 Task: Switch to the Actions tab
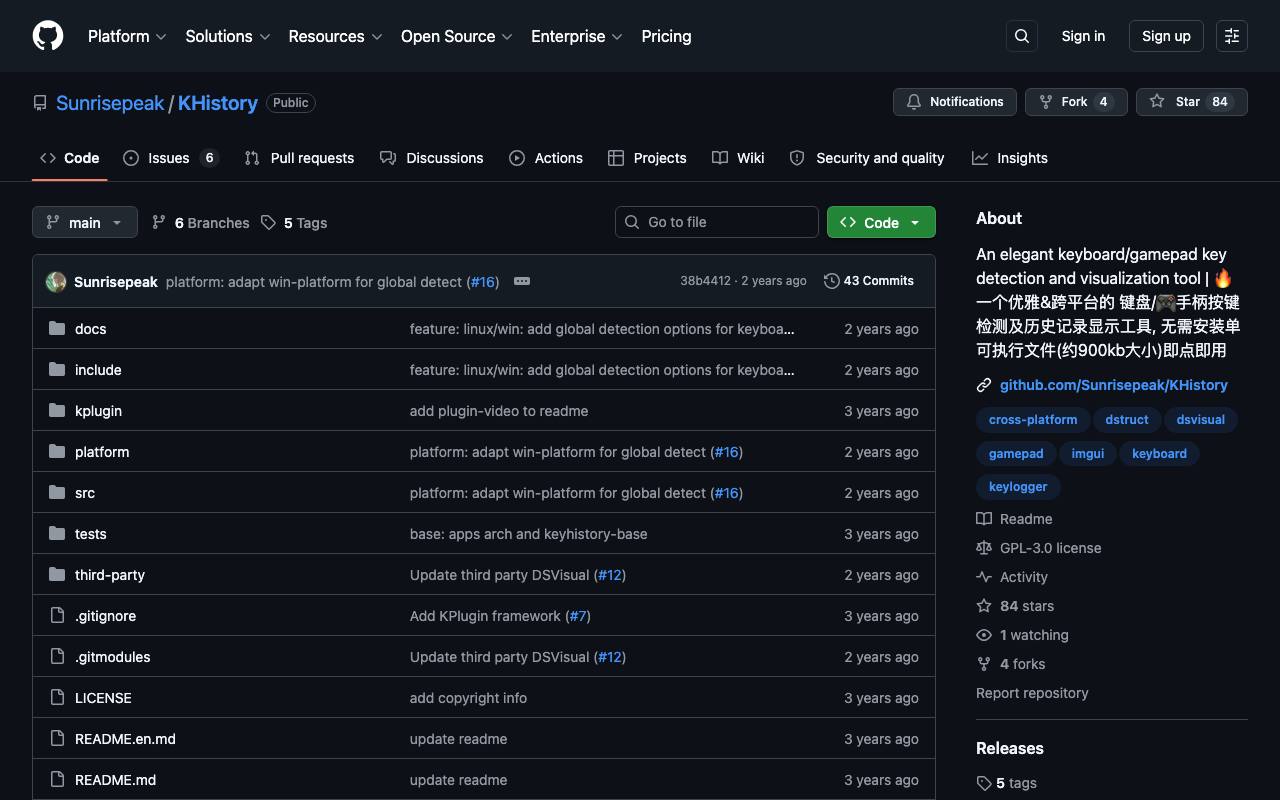pos(546,158)
